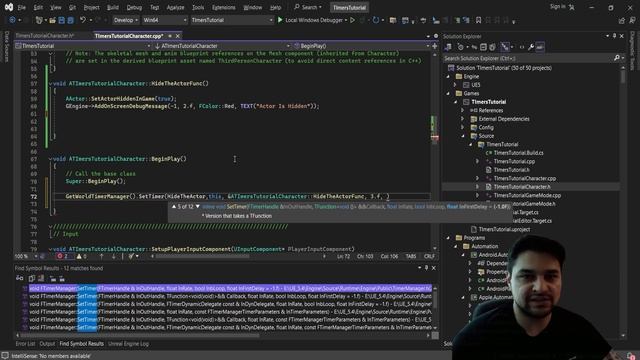The height and width of the screenshot is (360, 640).
Task: Click the Solution Explorer Collapse All icon
Action: (483, 47)
